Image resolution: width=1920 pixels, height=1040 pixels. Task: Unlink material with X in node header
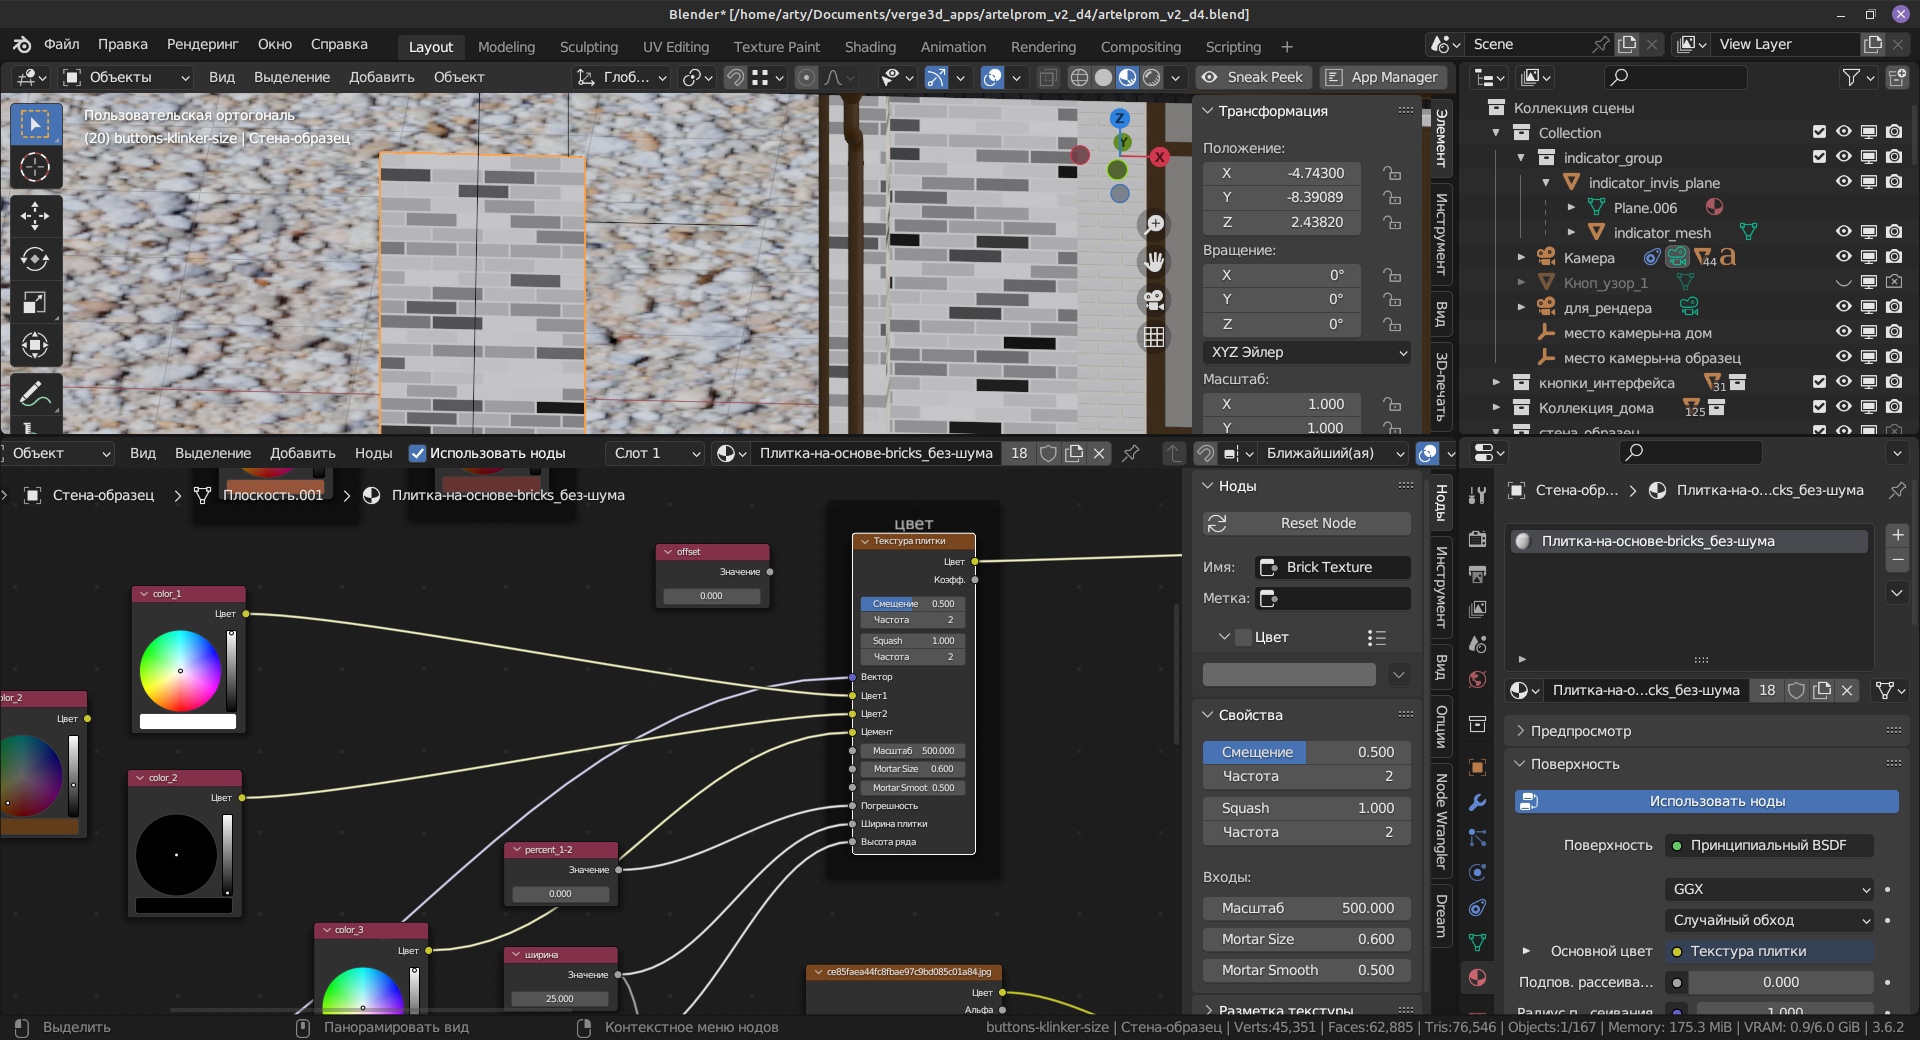(1099, 453)
